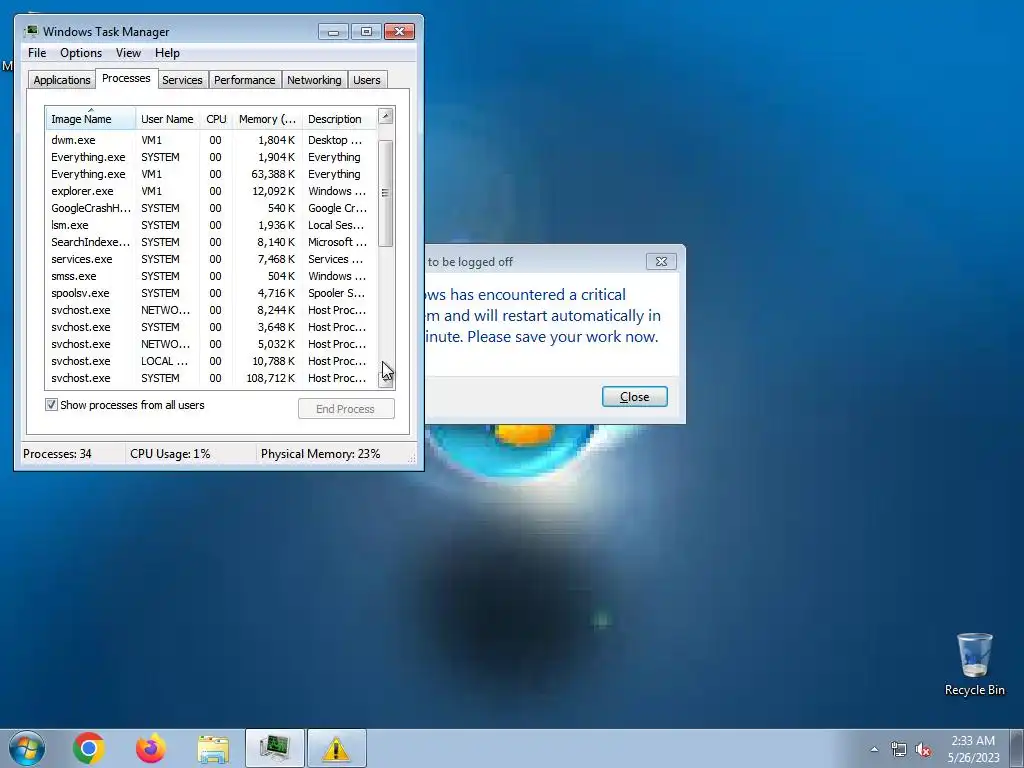Select the spoolsv.exe process
The image size is (1024, 768).
coord(211,293)
